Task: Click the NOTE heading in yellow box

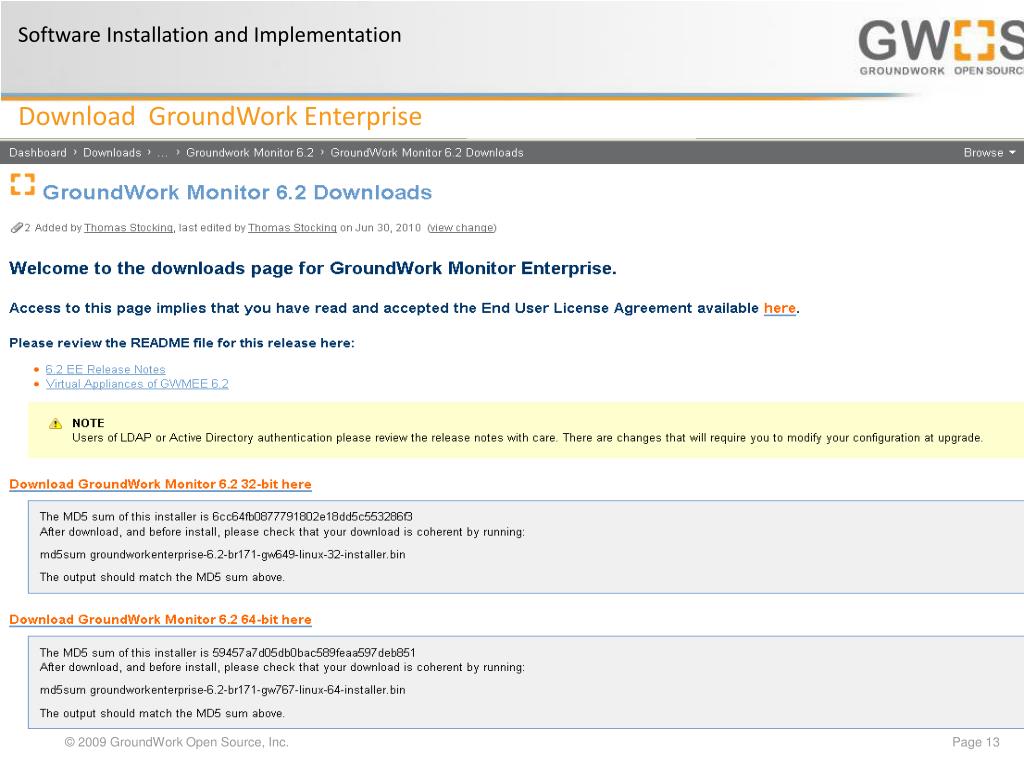Action: tap(88, 423)
